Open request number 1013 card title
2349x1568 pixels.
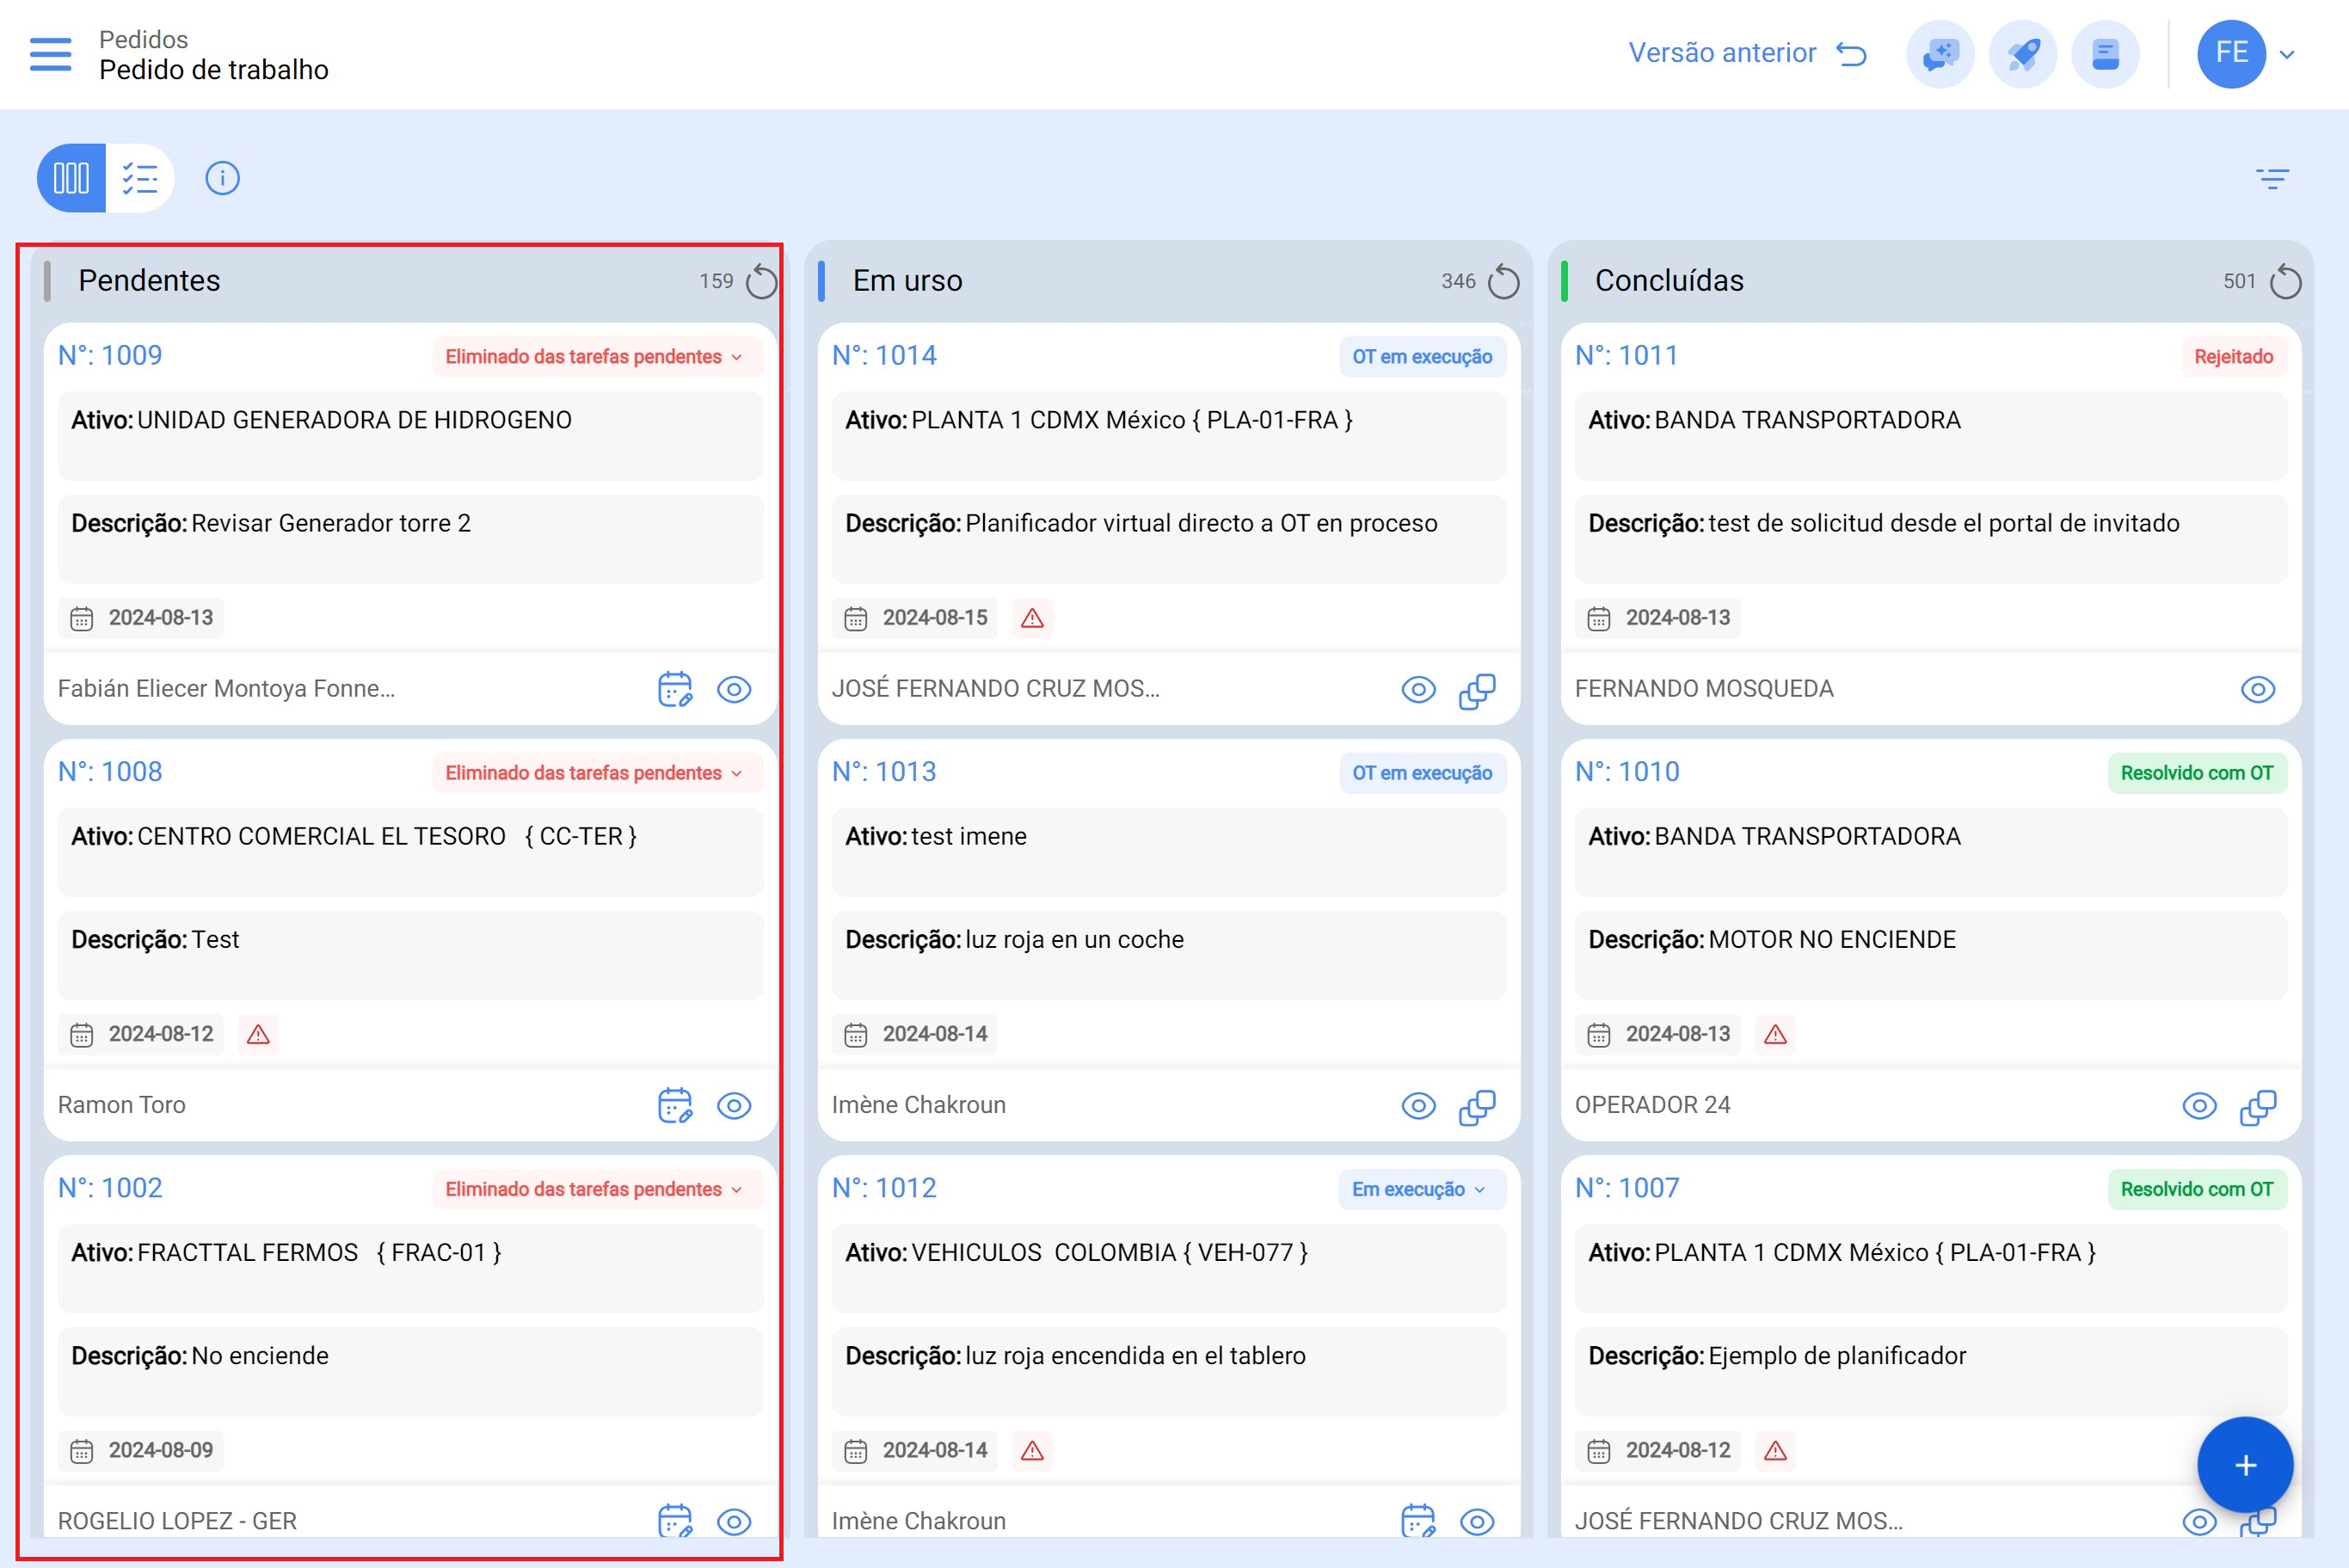[884, 772]
